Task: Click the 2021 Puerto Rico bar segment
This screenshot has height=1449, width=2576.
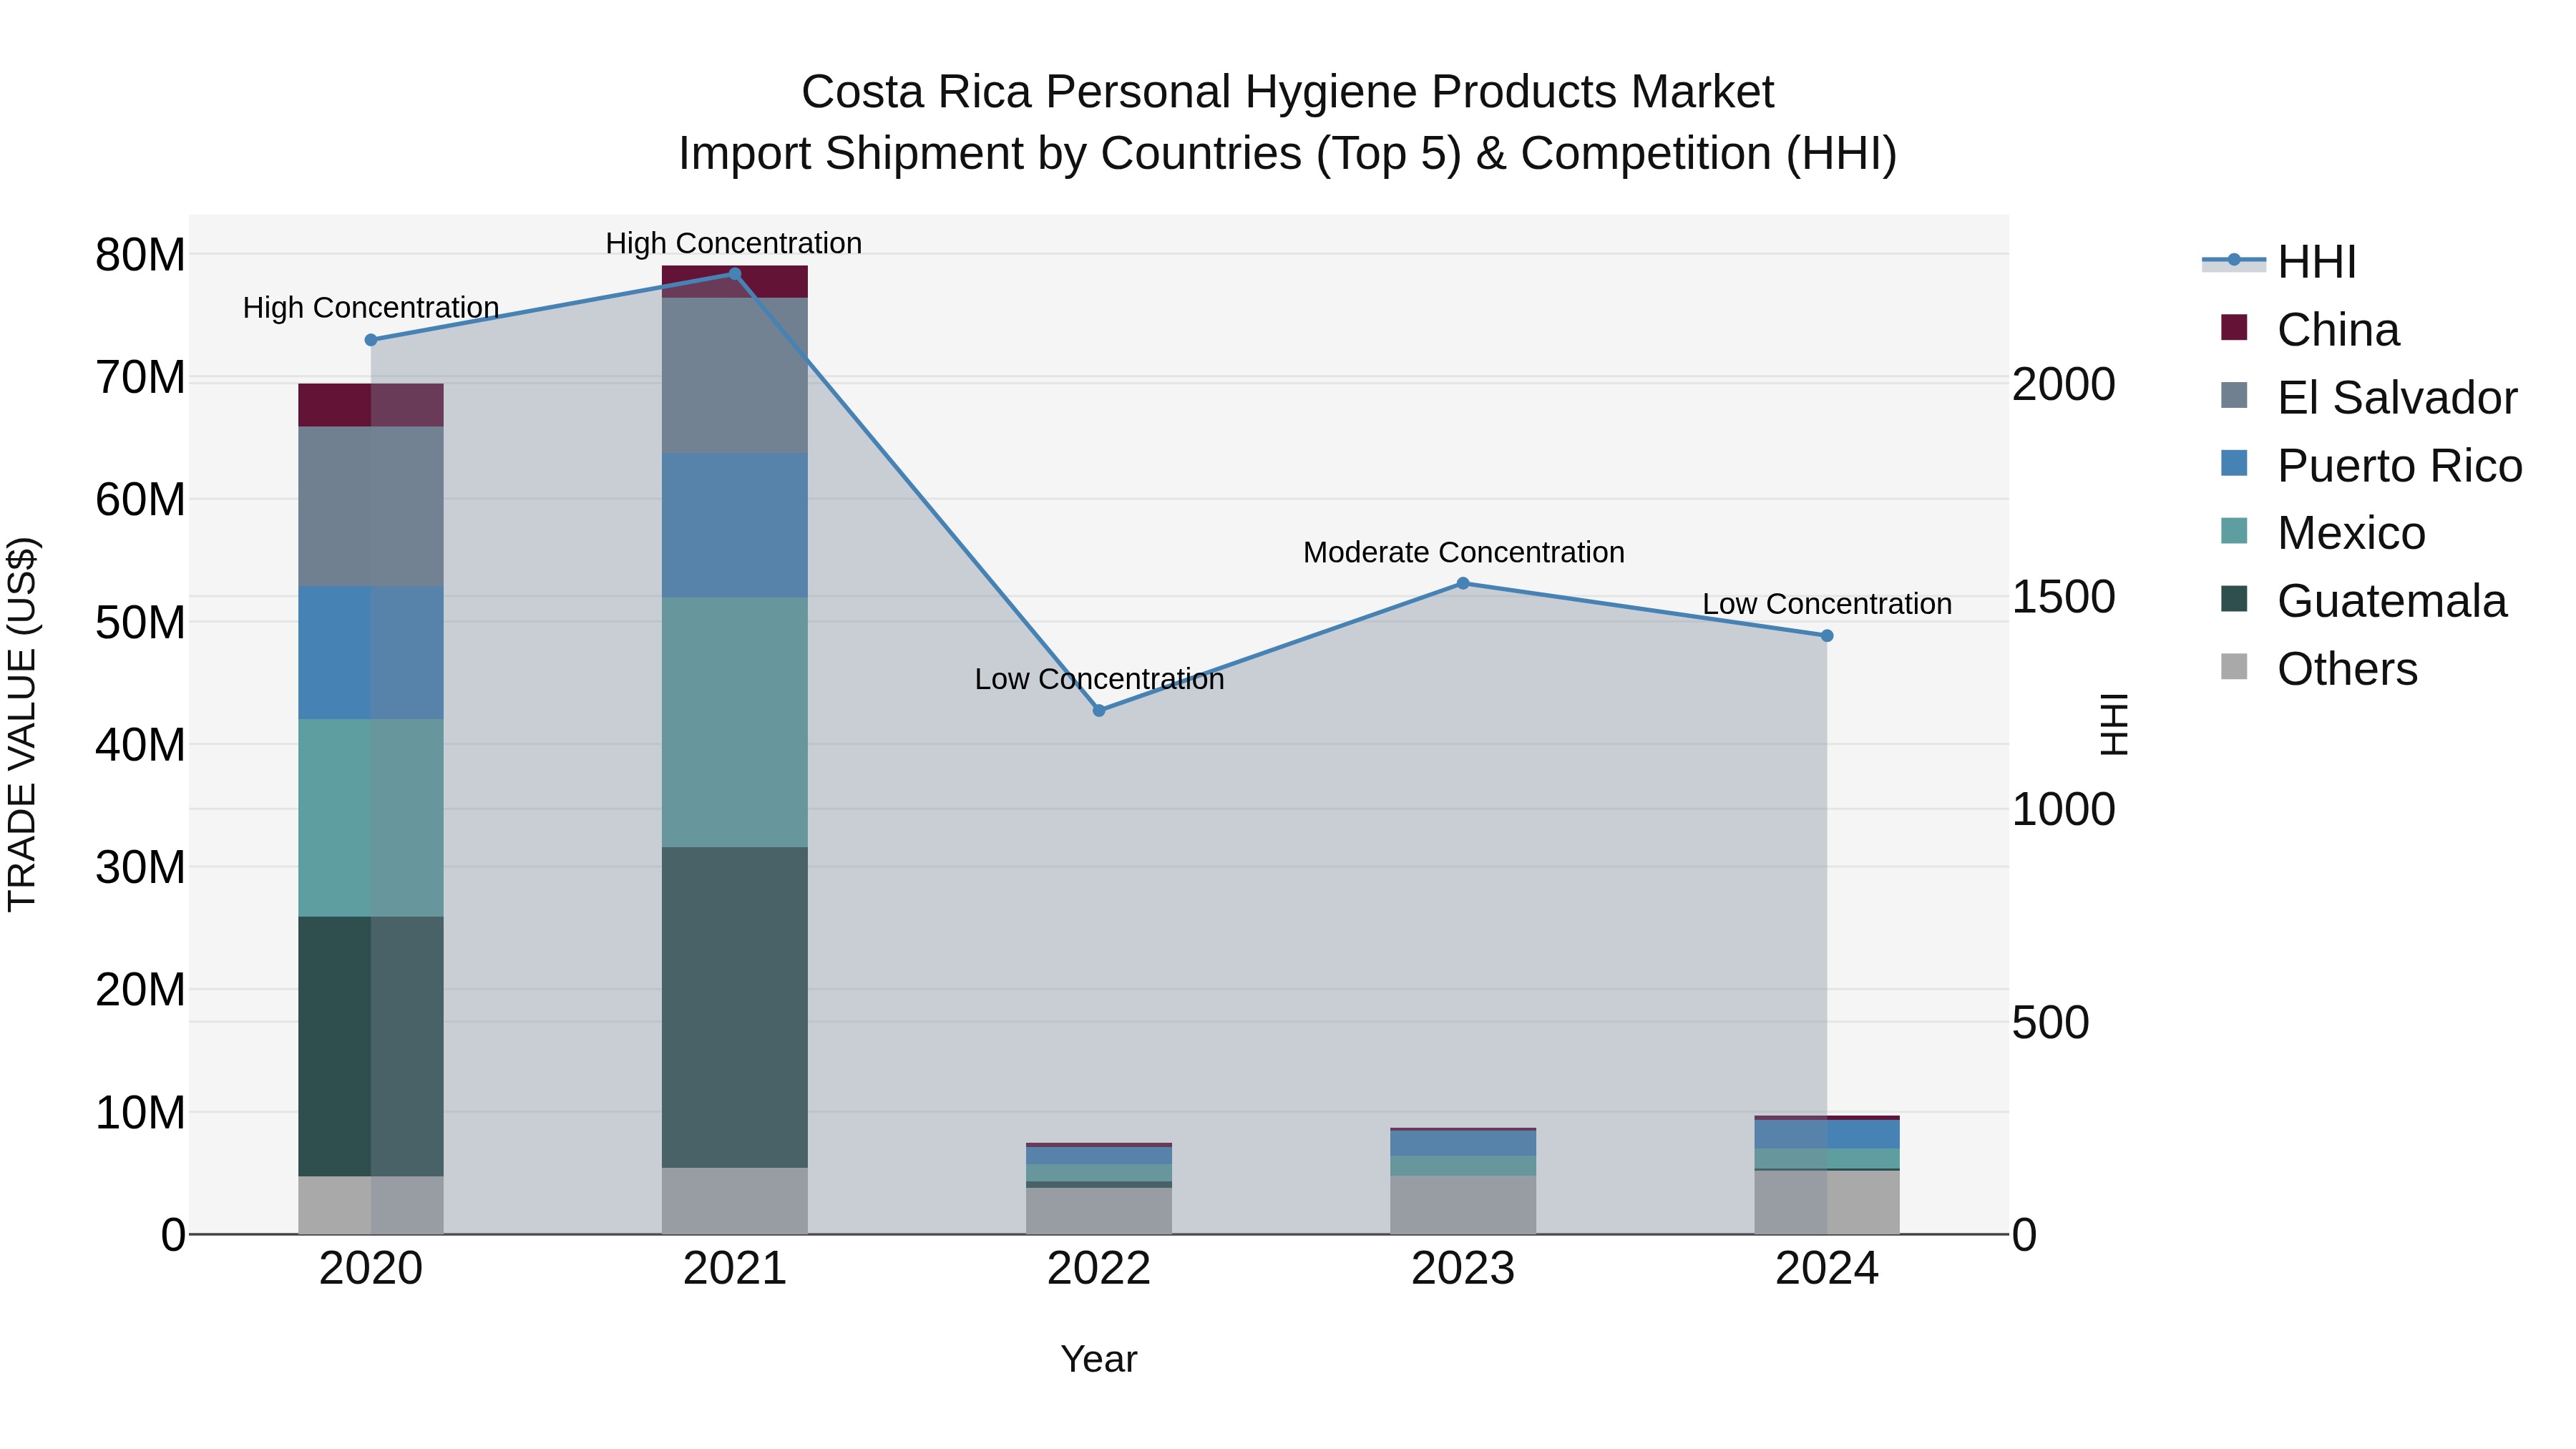Action: click(734, 526)
